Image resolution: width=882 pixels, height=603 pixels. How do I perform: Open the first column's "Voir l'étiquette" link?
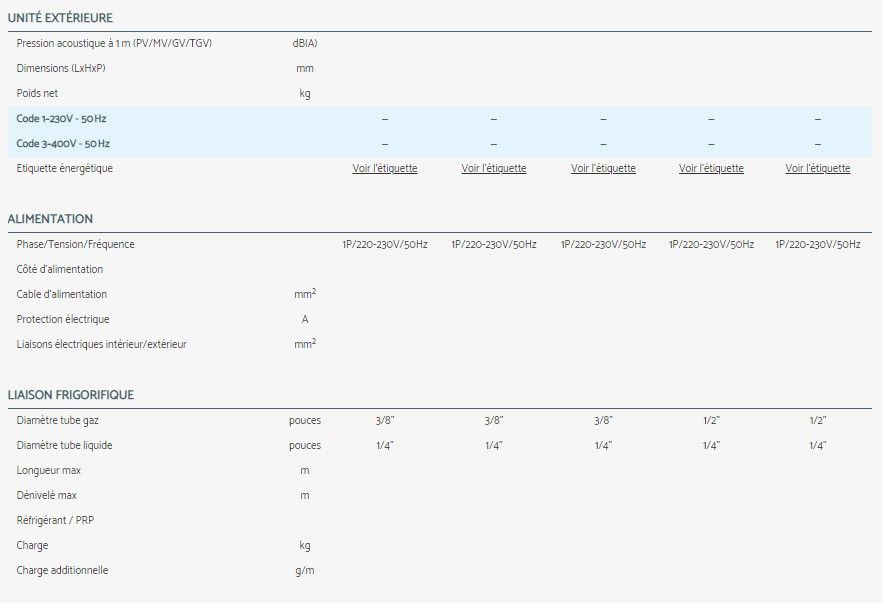[384, 169]
